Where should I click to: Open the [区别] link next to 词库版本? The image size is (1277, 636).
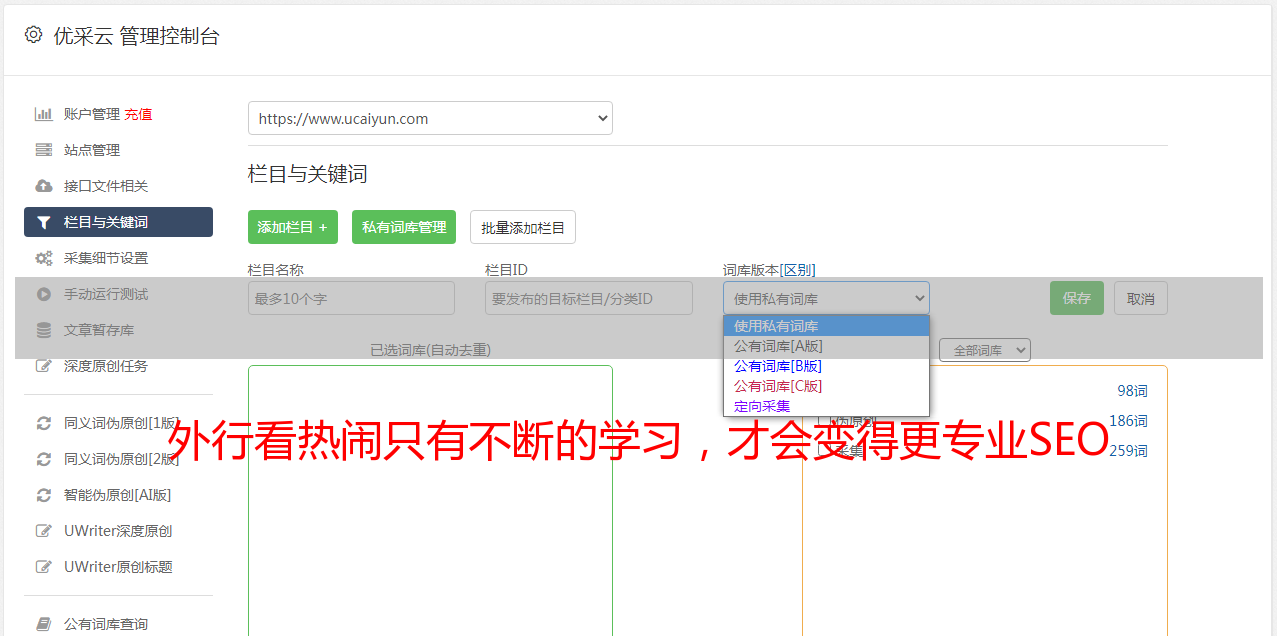click(x=797, y=270)
